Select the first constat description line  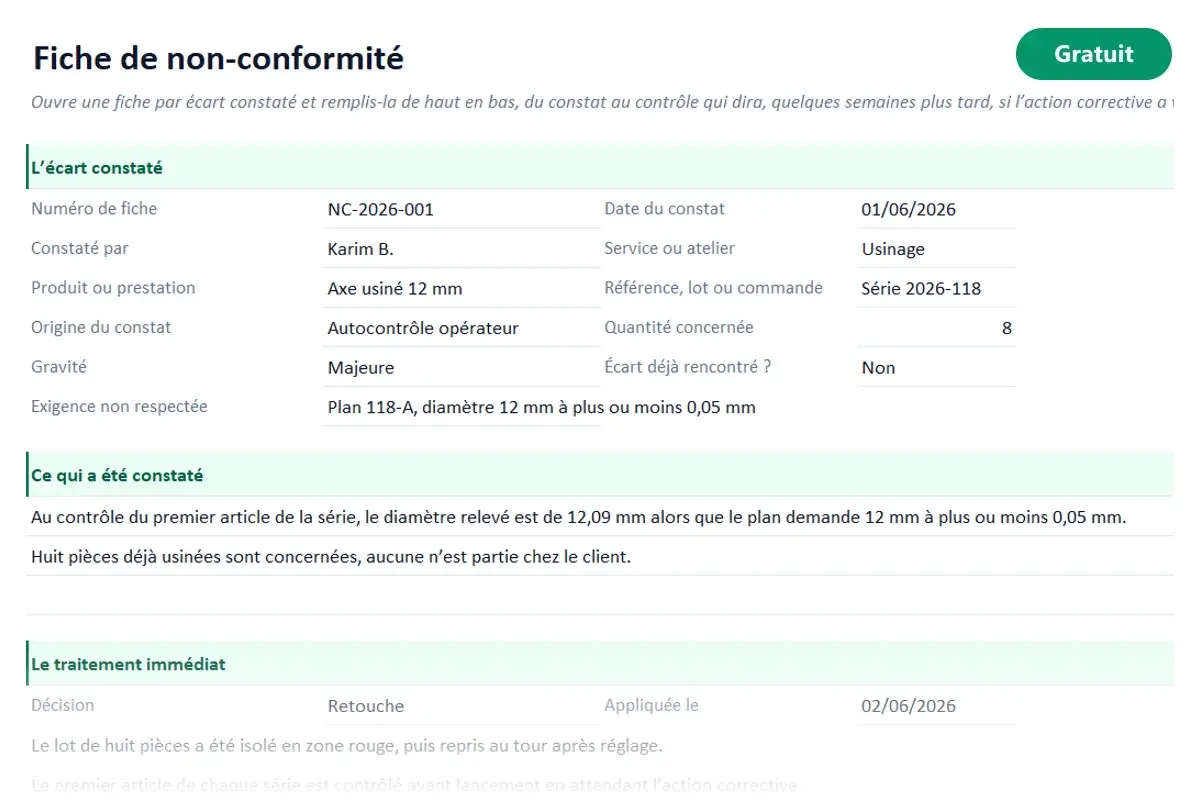[x=600, y=517]
